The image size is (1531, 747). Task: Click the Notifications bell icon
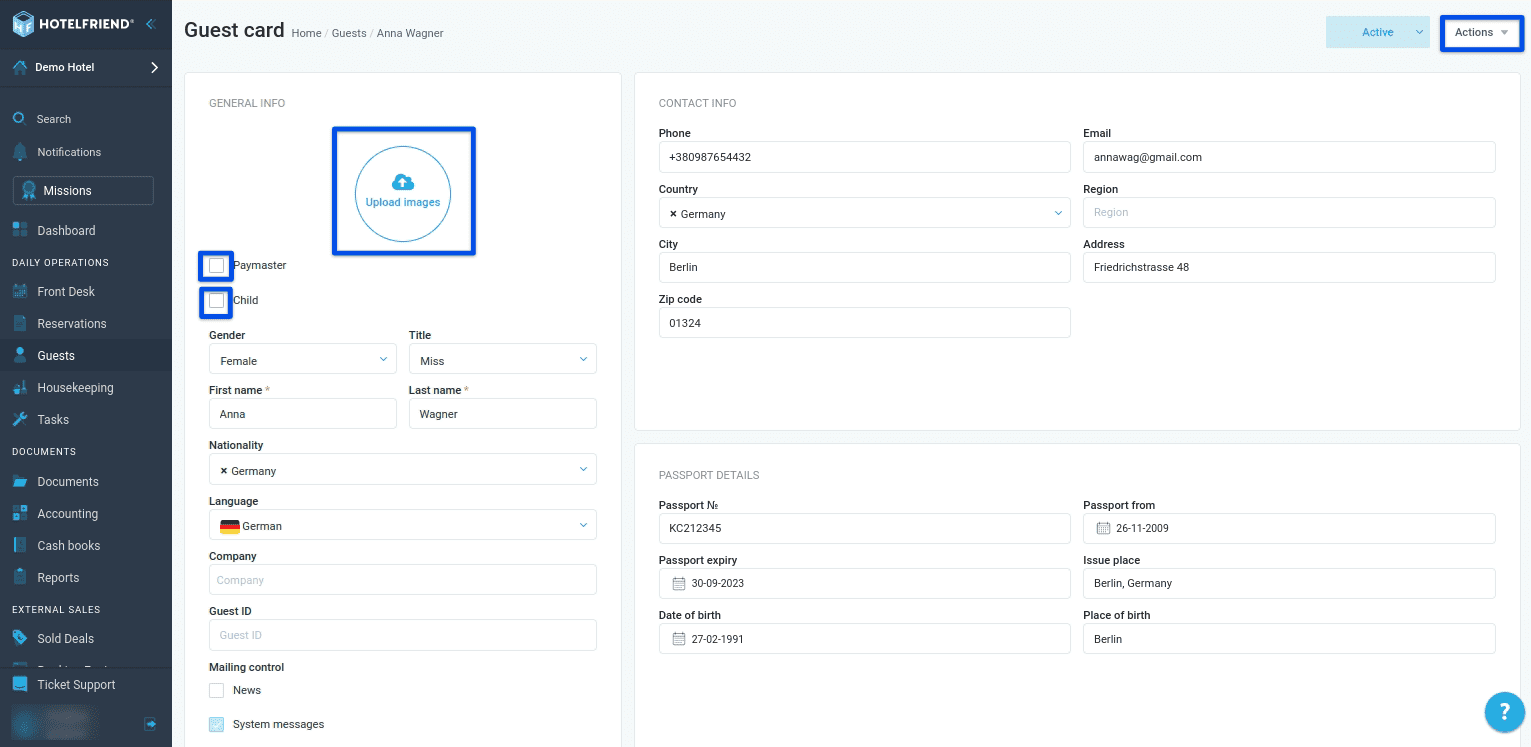(19, 152)
